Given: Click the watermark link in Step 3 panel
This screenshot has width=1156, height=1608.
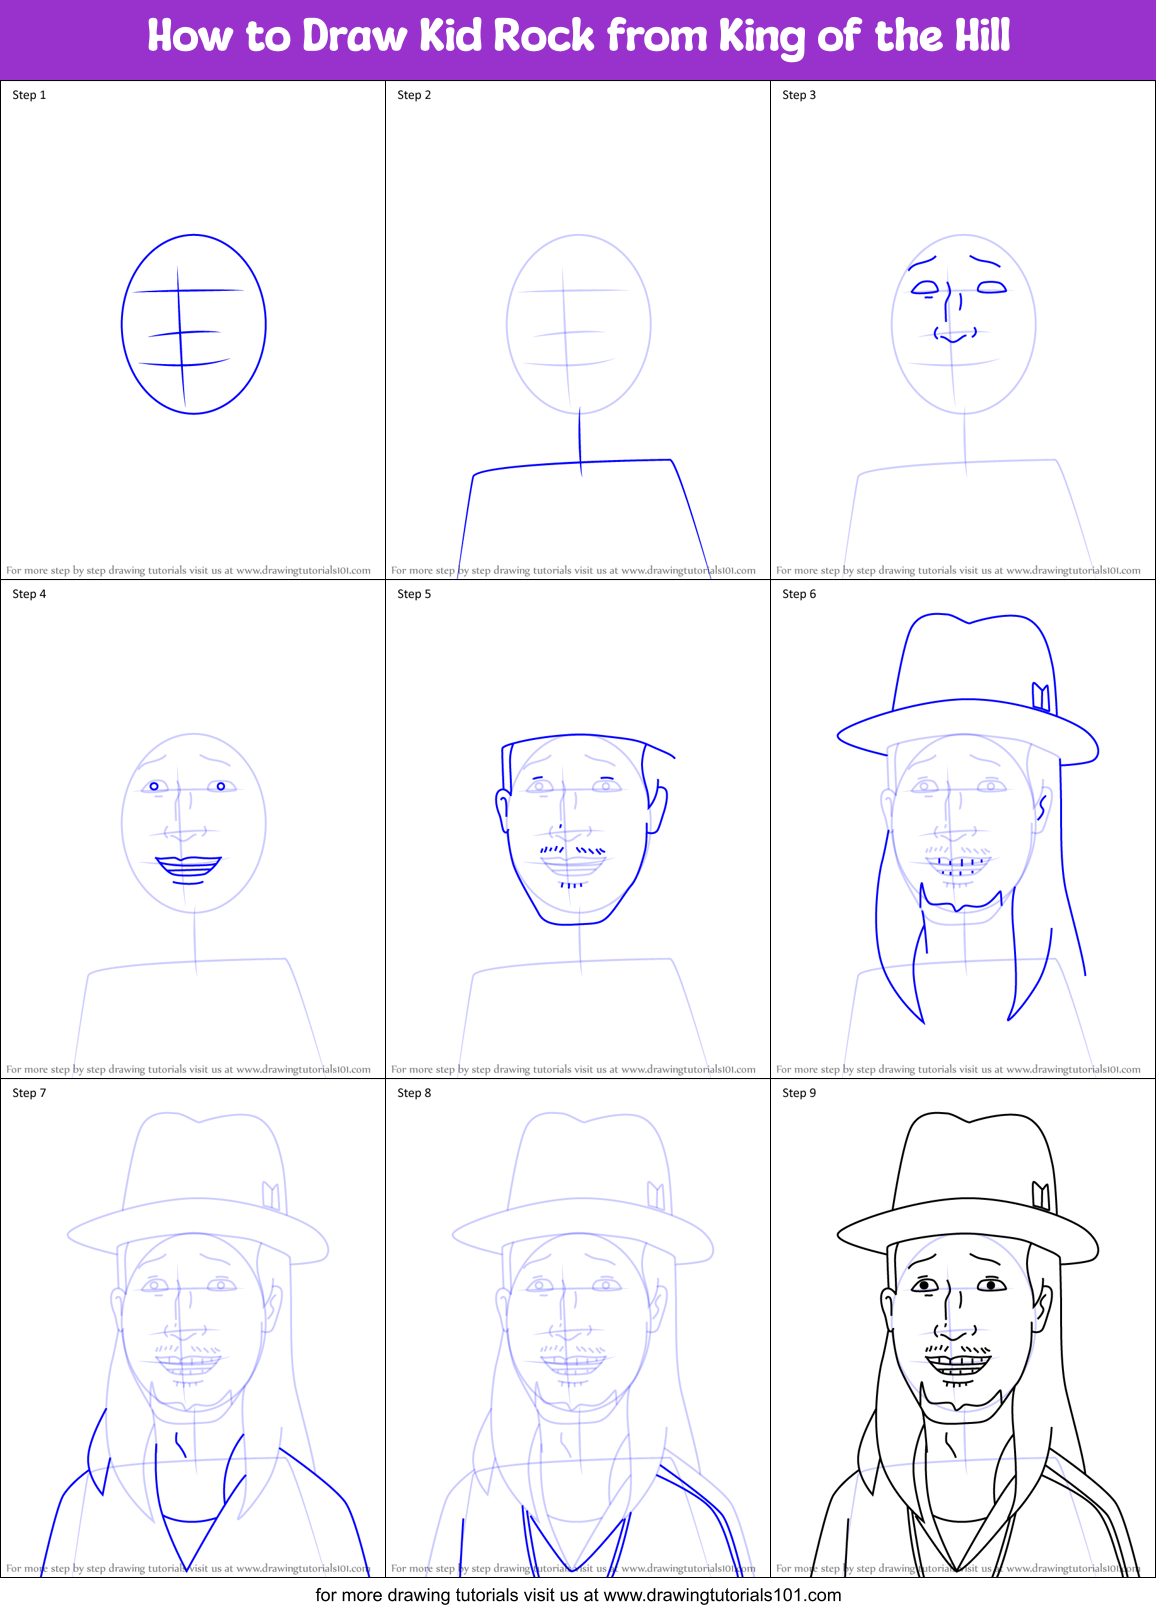Looking at the screenshot, I should tap(958, 571).
